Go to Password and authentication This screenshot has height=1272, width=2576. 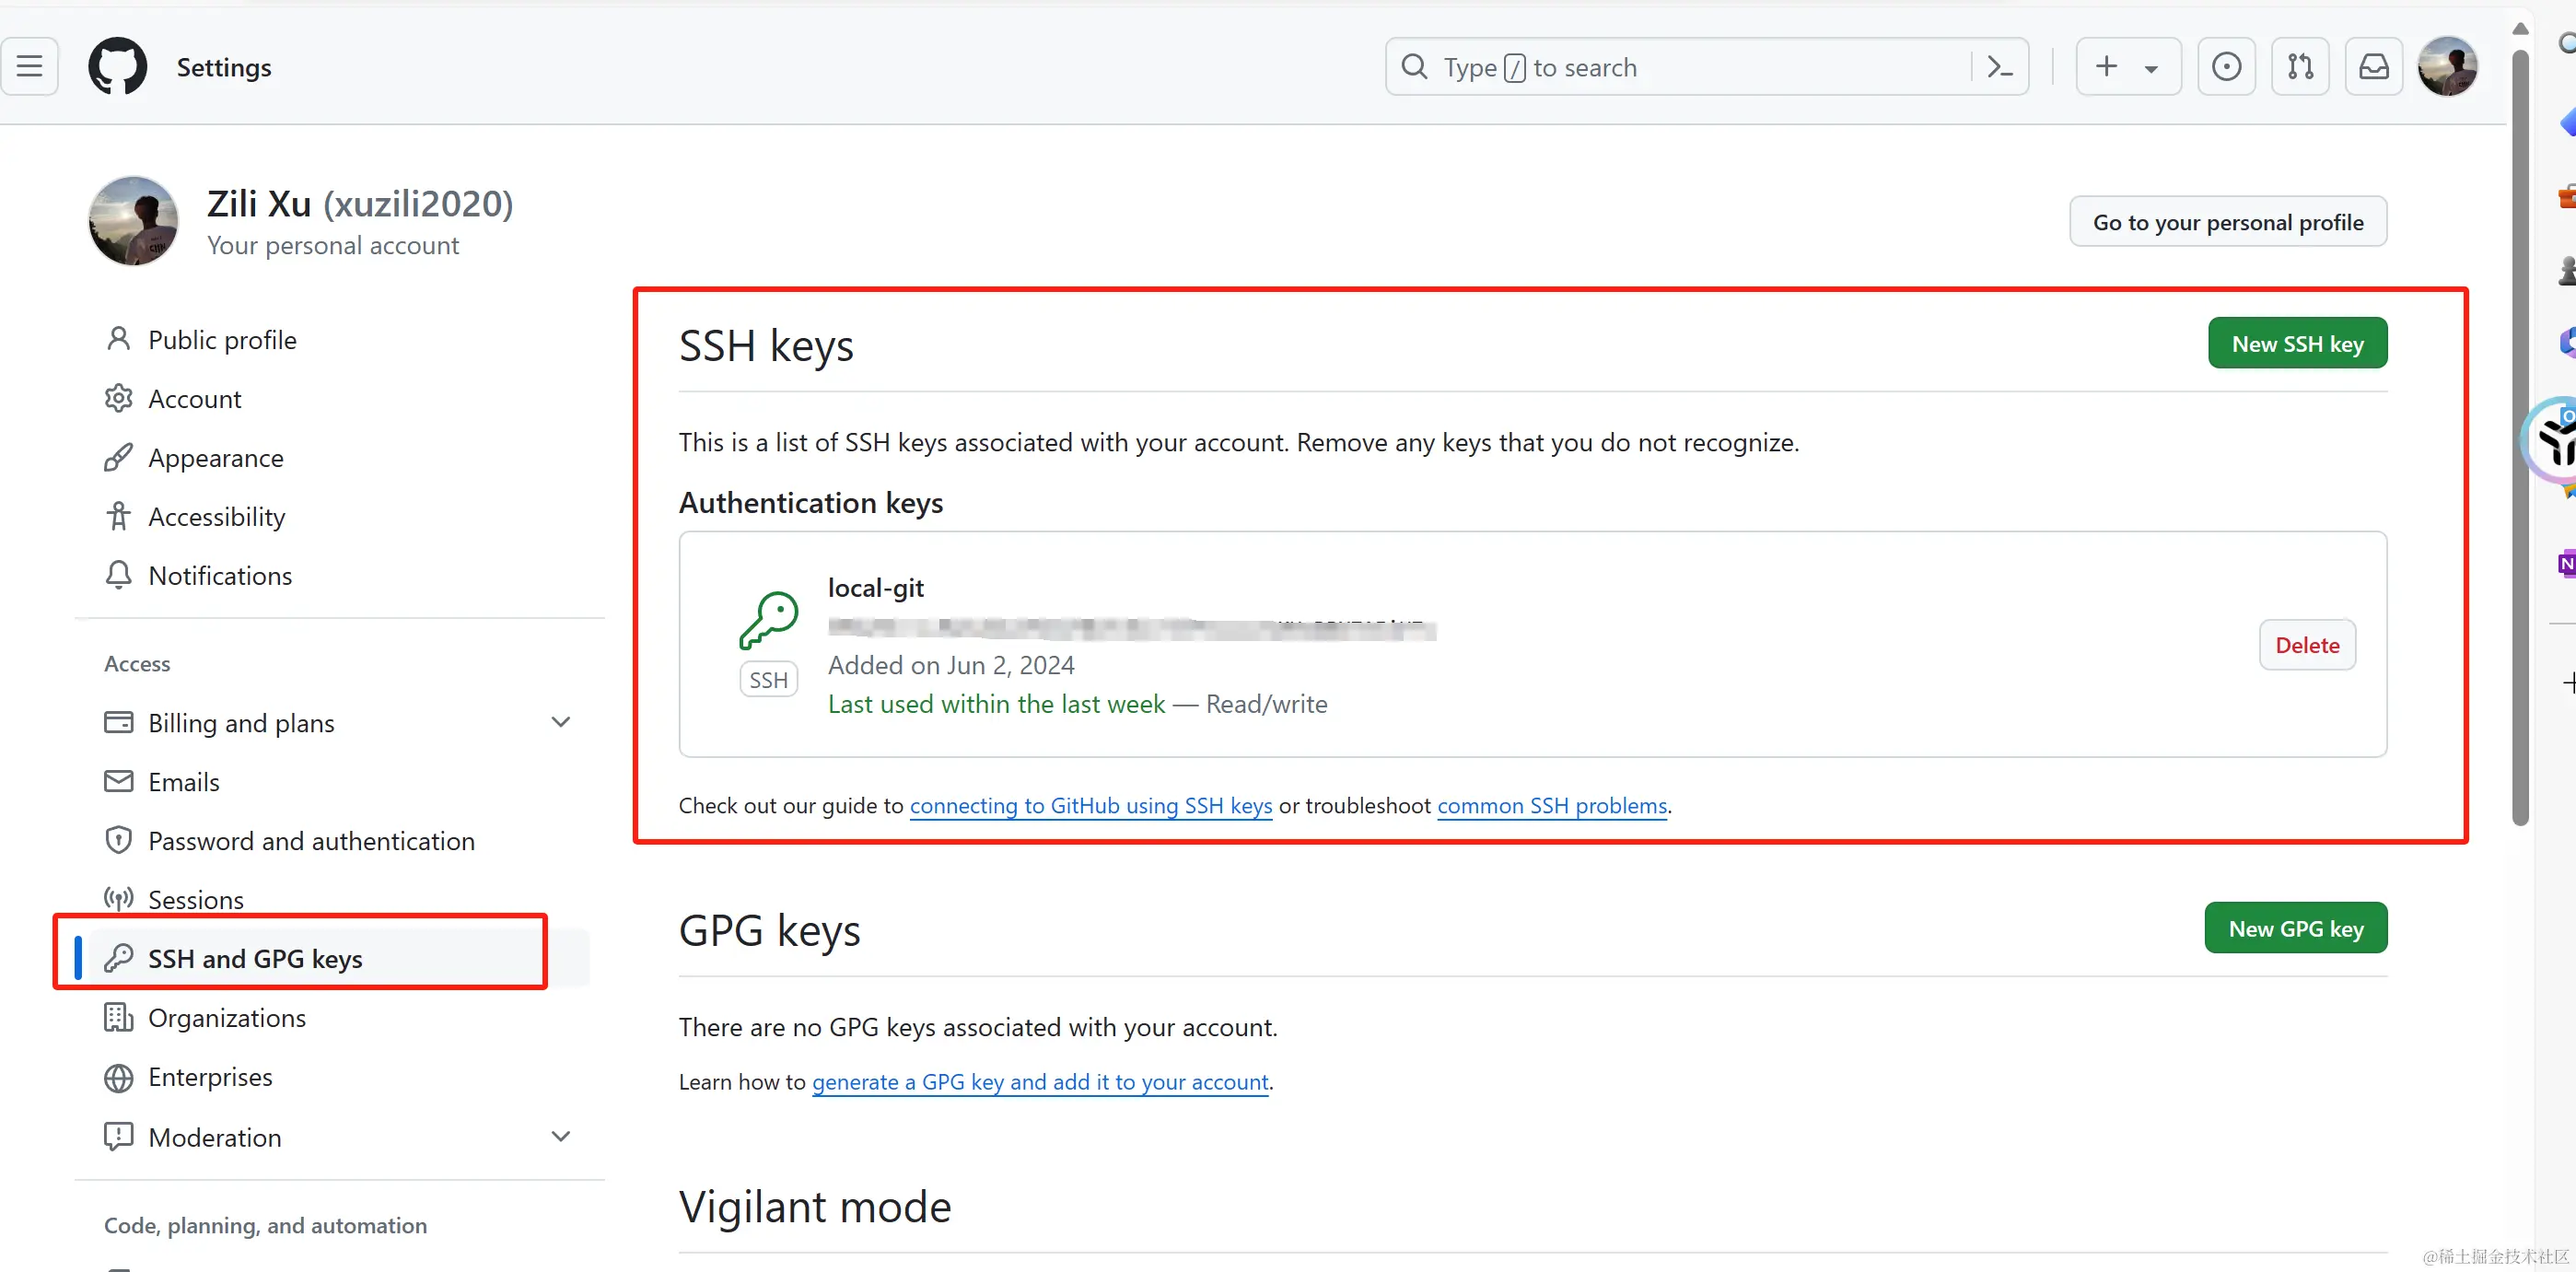[x=311, y=840]
